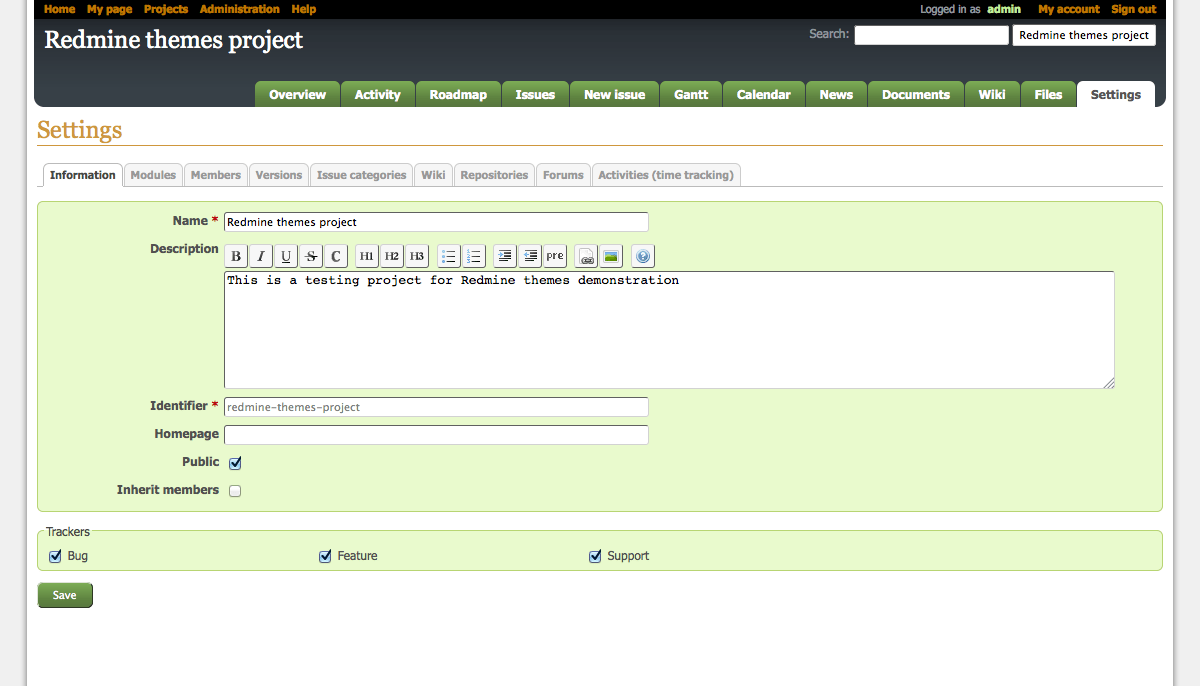This screenshot has width=1200, height=686.
Task: Insert inline code with C button
Action: tap(336, 257)
